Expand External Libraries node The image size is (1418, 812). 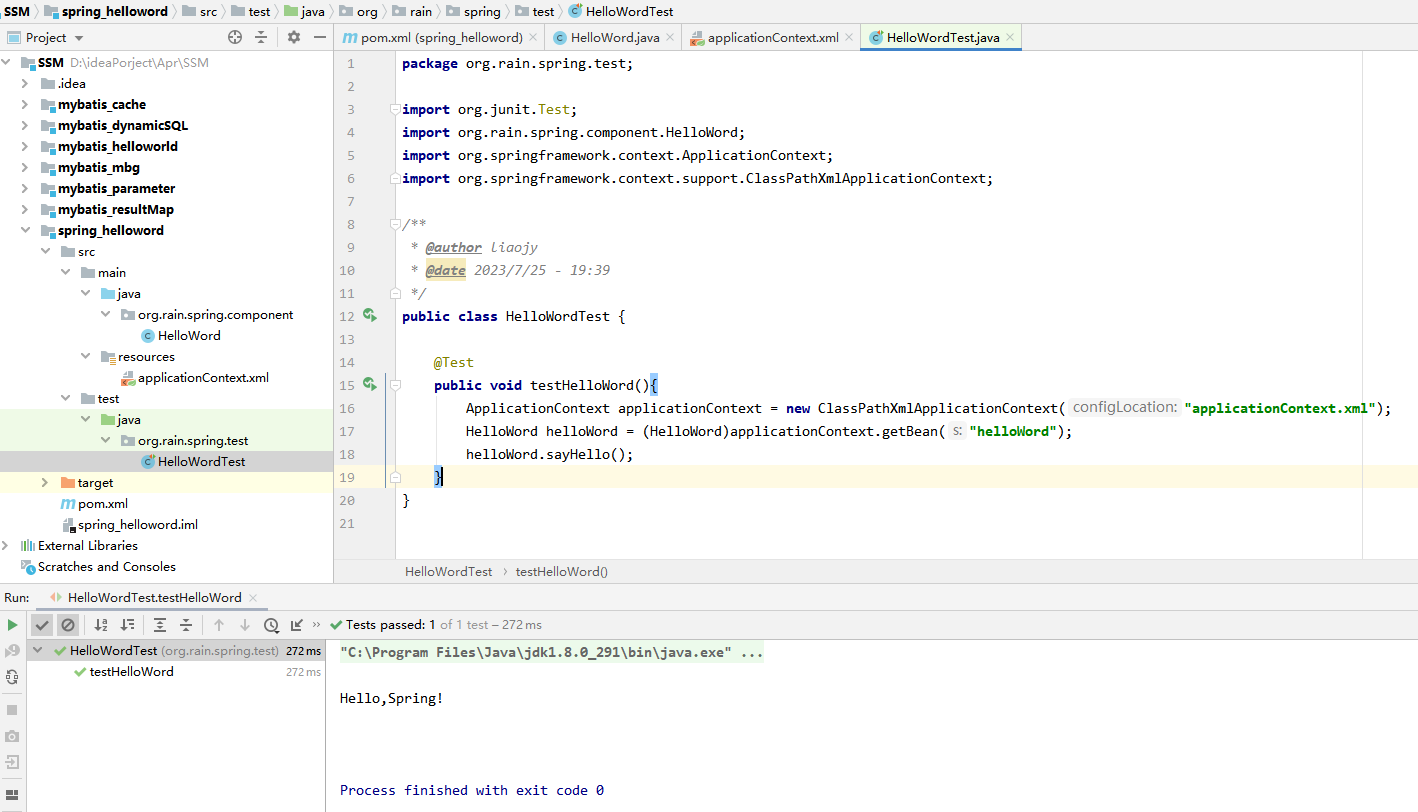(x=7, y=545)
